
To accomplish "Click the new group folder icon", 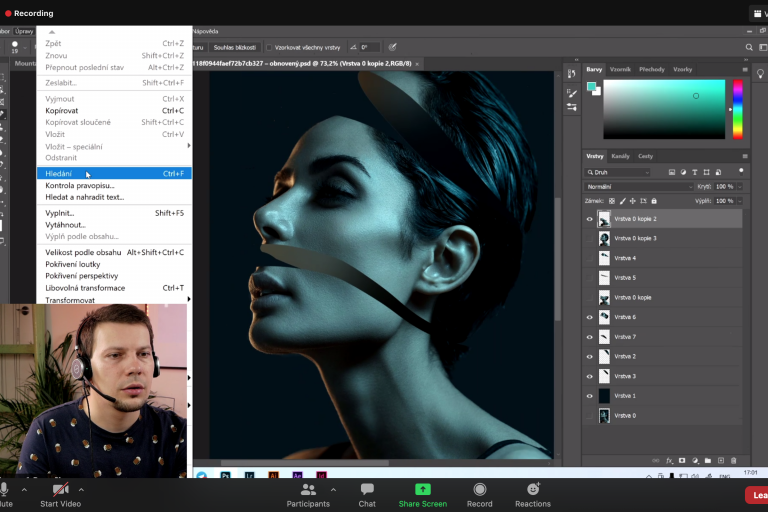I will [707, 460].
